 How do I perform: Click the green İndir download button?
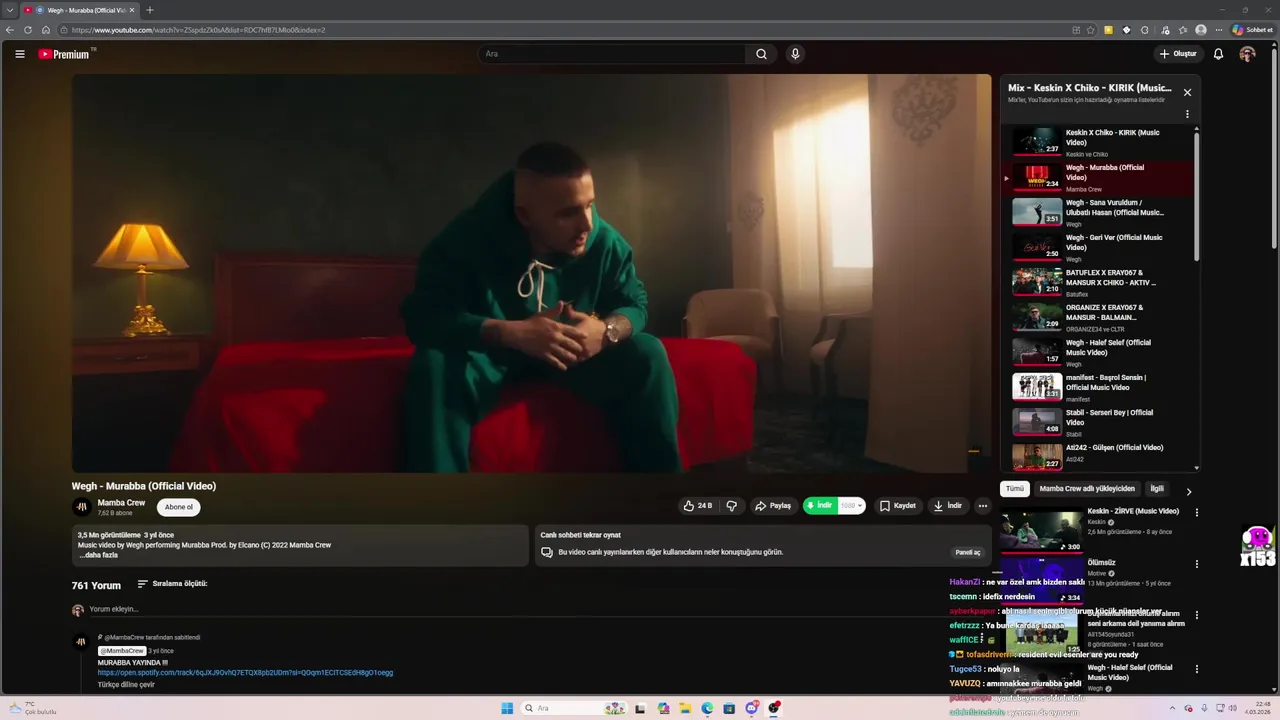[x=820, y=506]
